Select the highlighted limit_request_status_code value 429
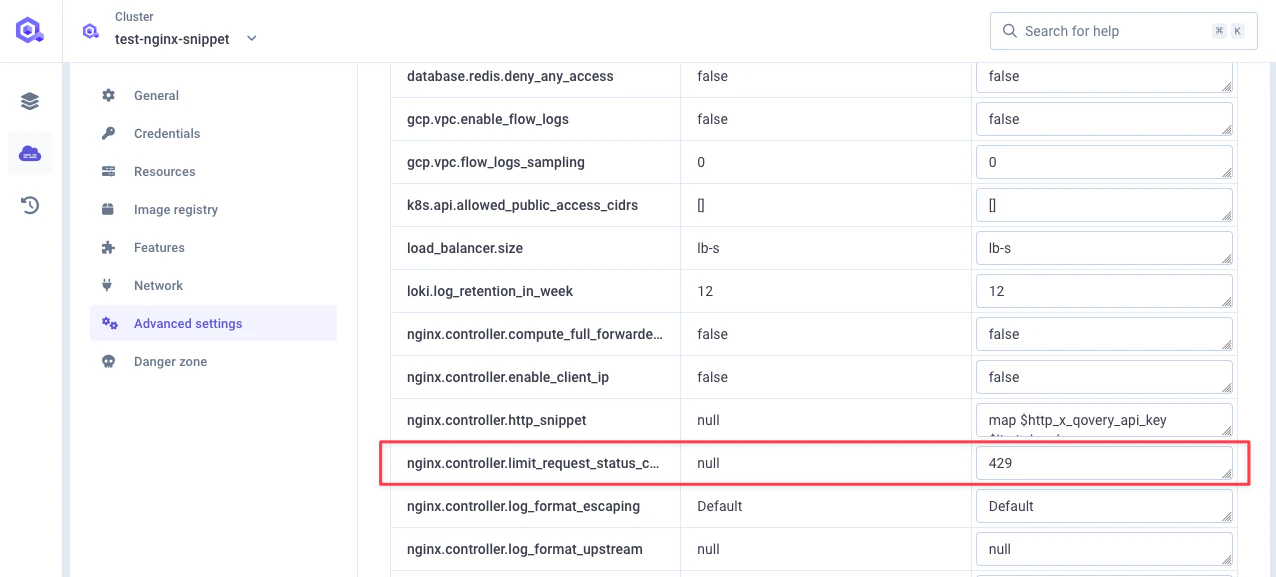Image resolution: width=1276 pixels, height=577 pixels. [x=1104, y=462]
